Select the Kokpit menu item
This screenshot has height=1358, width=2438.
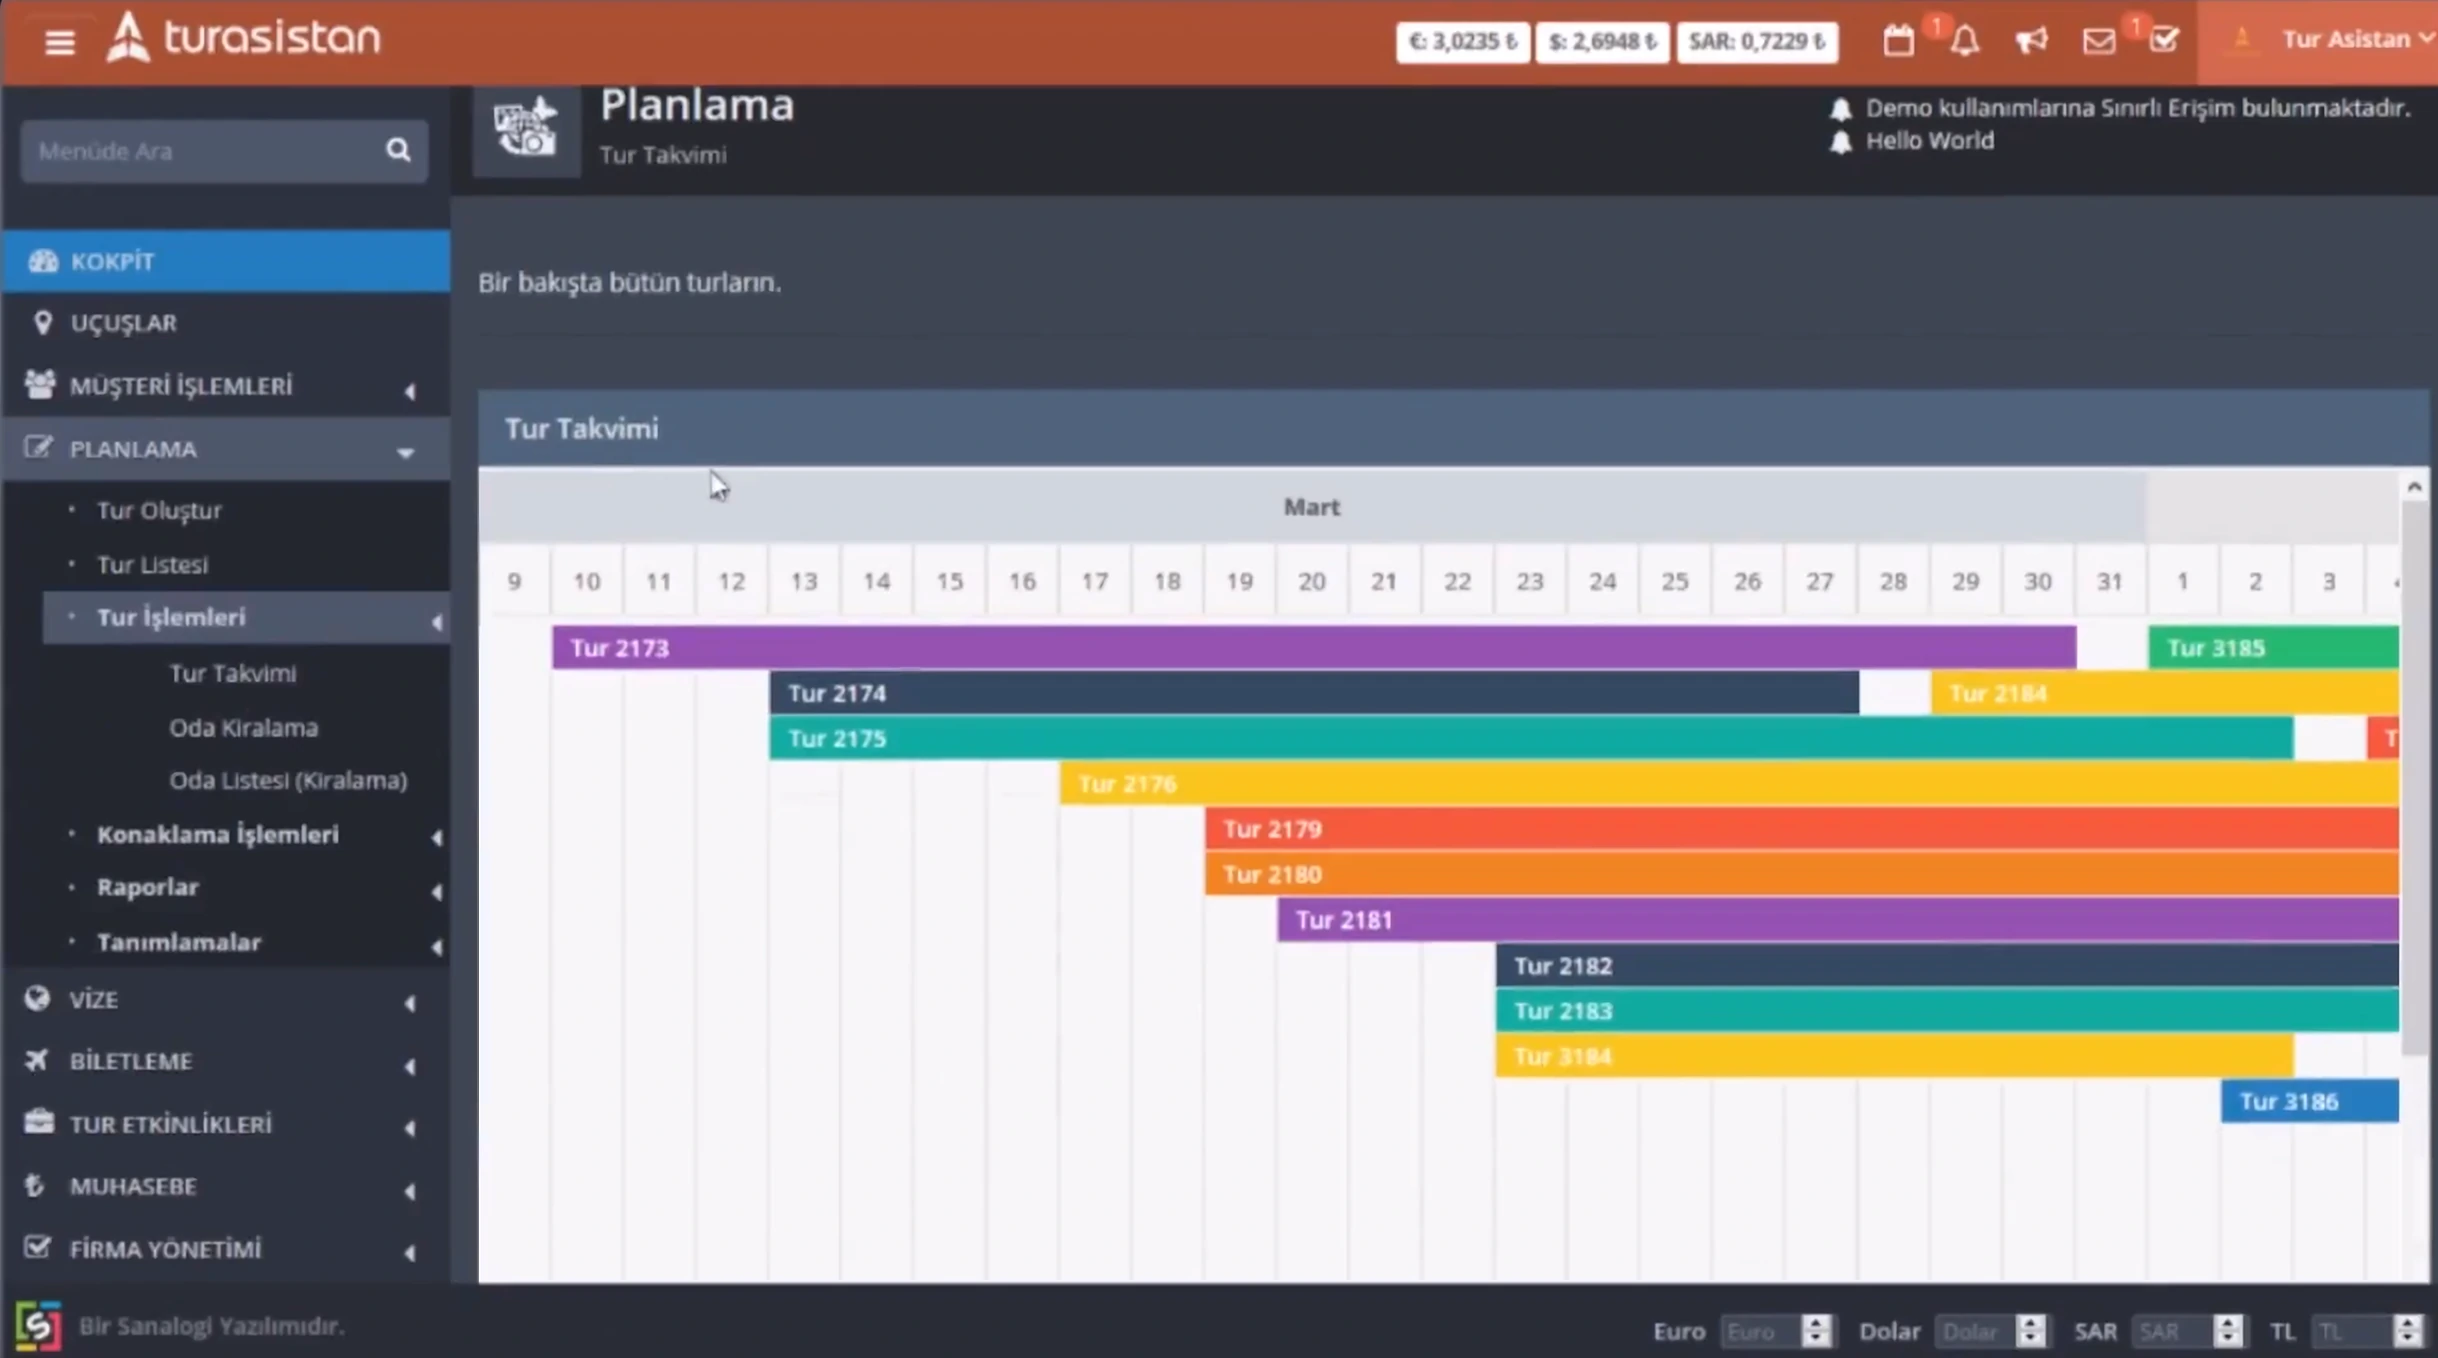225,261
